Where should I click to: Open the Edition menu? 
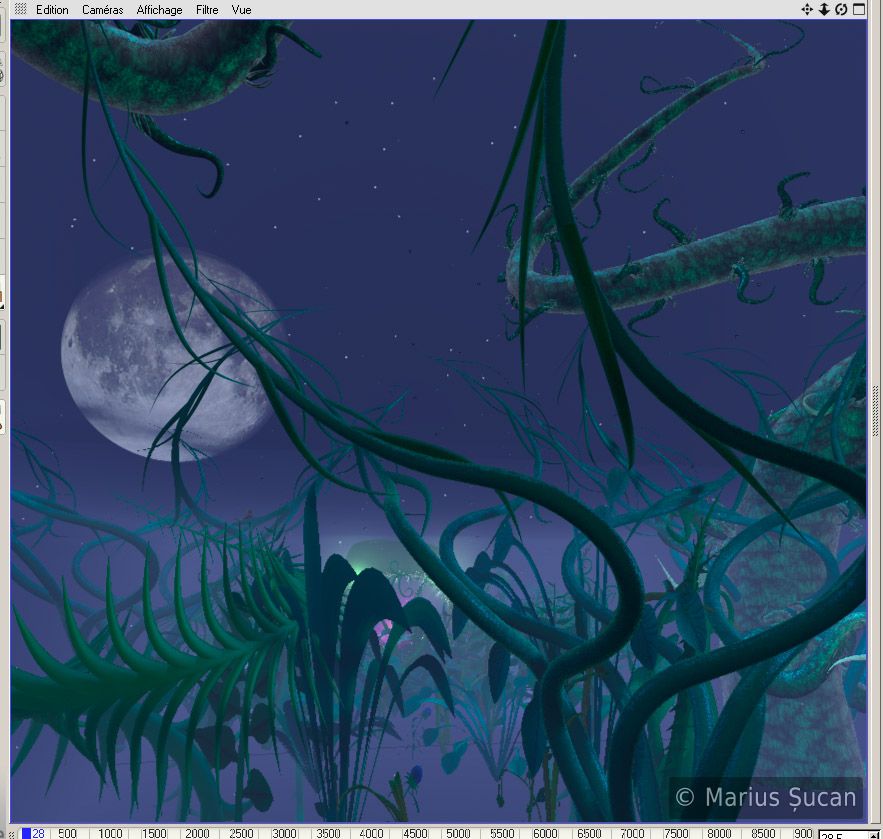pyautogui.click(x=52, y=10)
